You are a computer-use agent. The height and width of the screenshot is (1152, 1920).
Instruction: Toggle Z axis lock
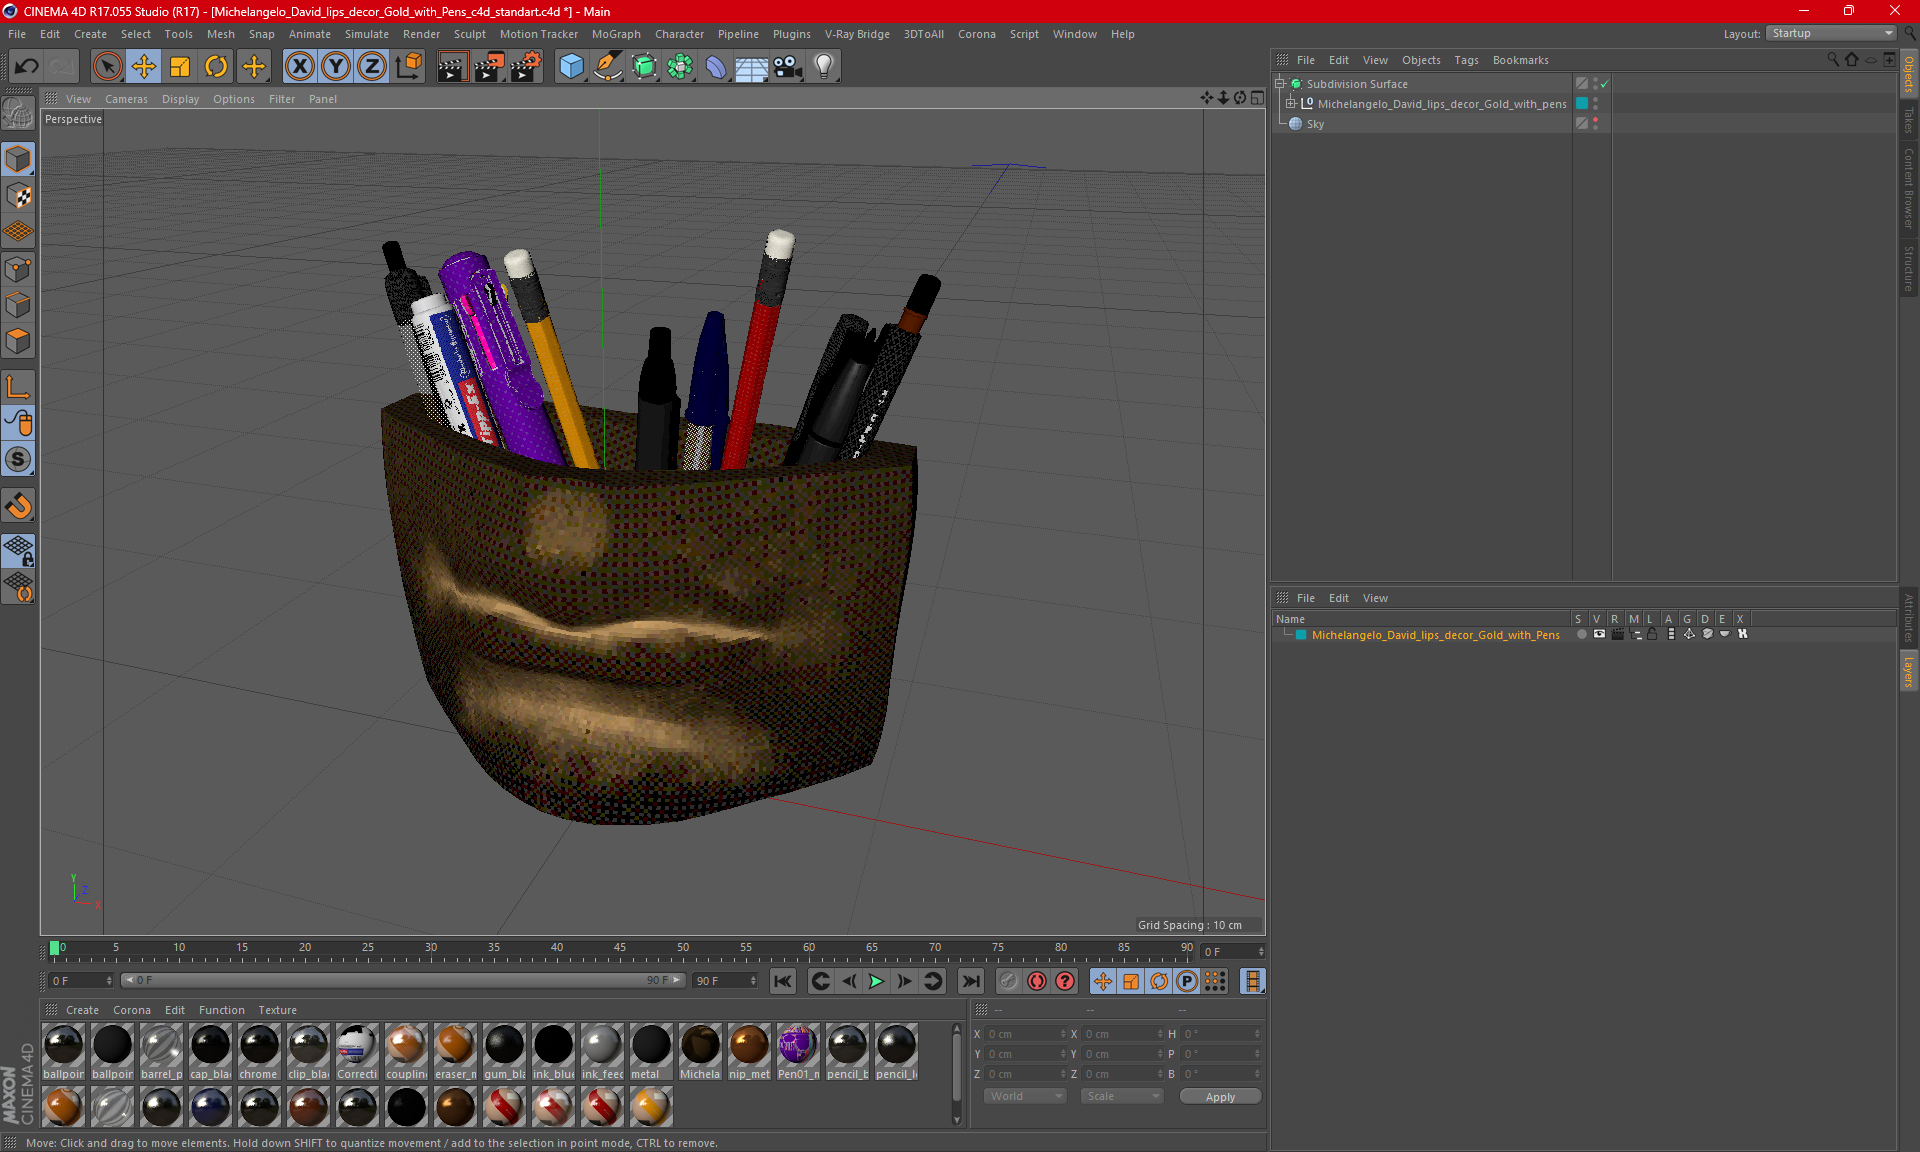(372, 67)
